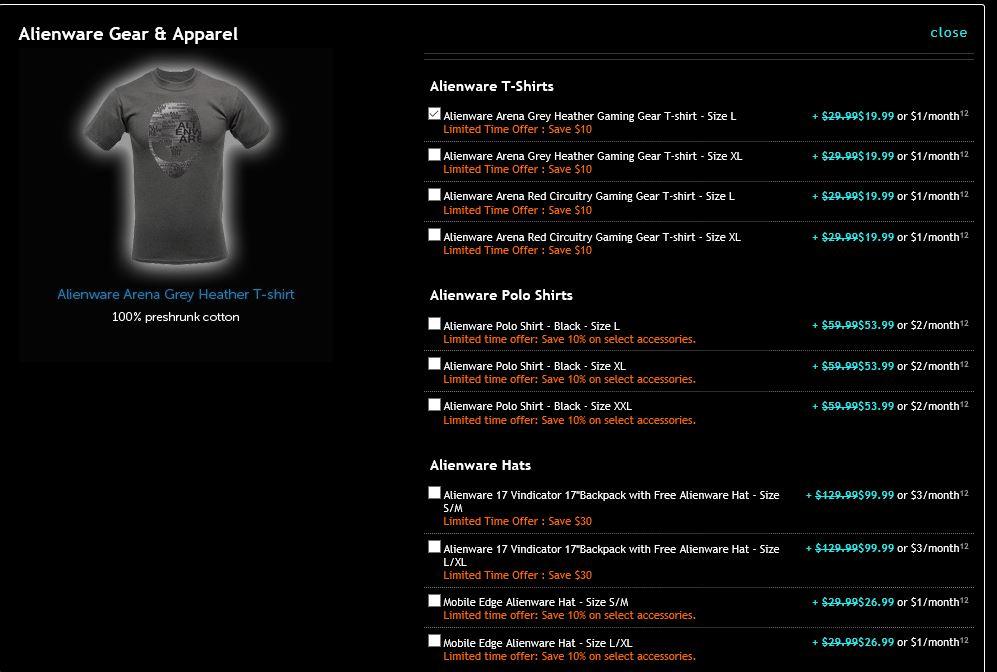Check Red Circuitry T-shirt Size XL option

pyautogui.click(x=434, y=235)
